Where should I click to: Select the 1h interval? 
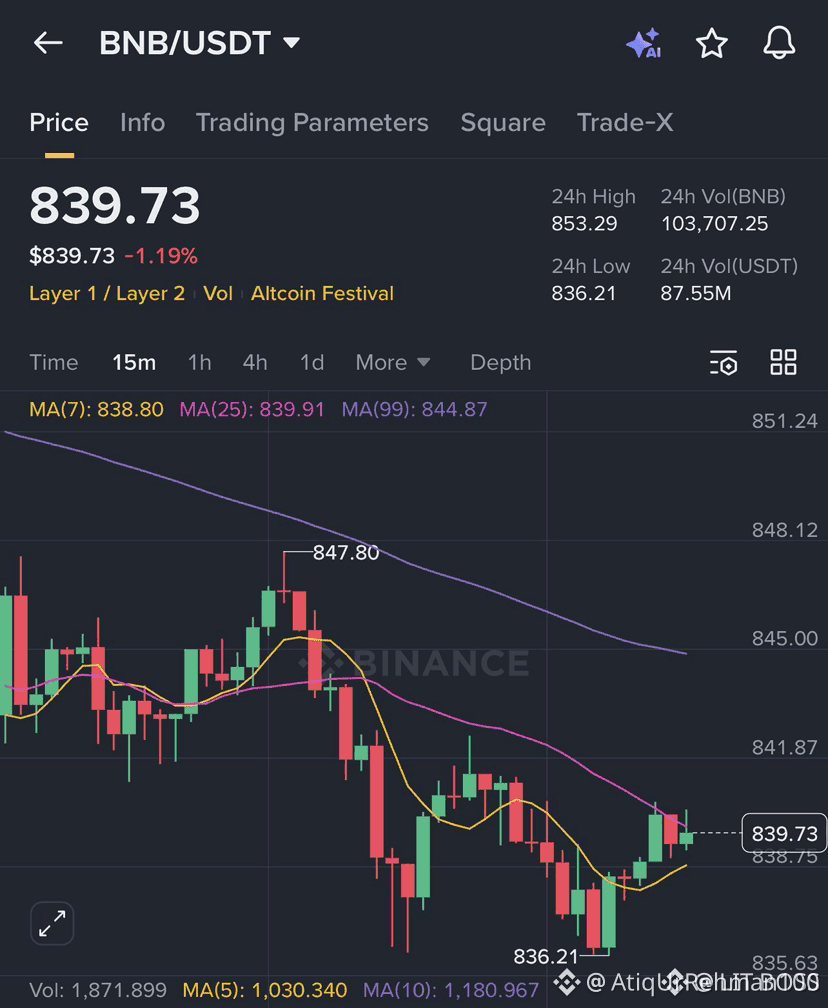(199, 363)
